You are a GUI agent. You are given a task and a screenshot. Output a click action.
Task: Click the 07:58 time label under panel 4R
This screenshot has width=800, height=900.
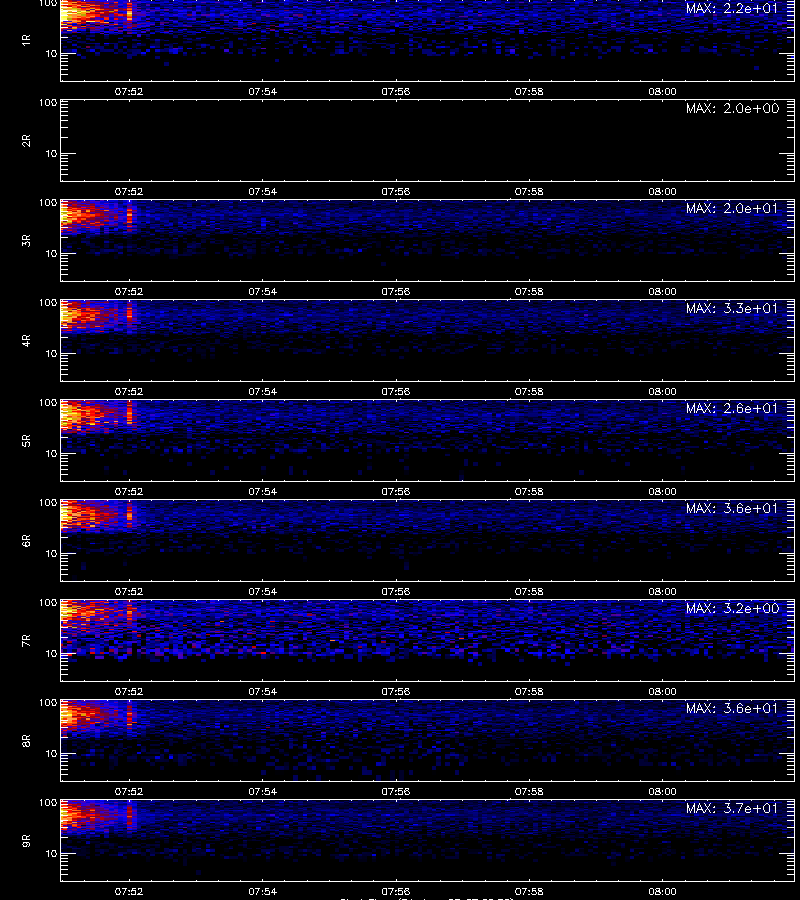point(529,391)
